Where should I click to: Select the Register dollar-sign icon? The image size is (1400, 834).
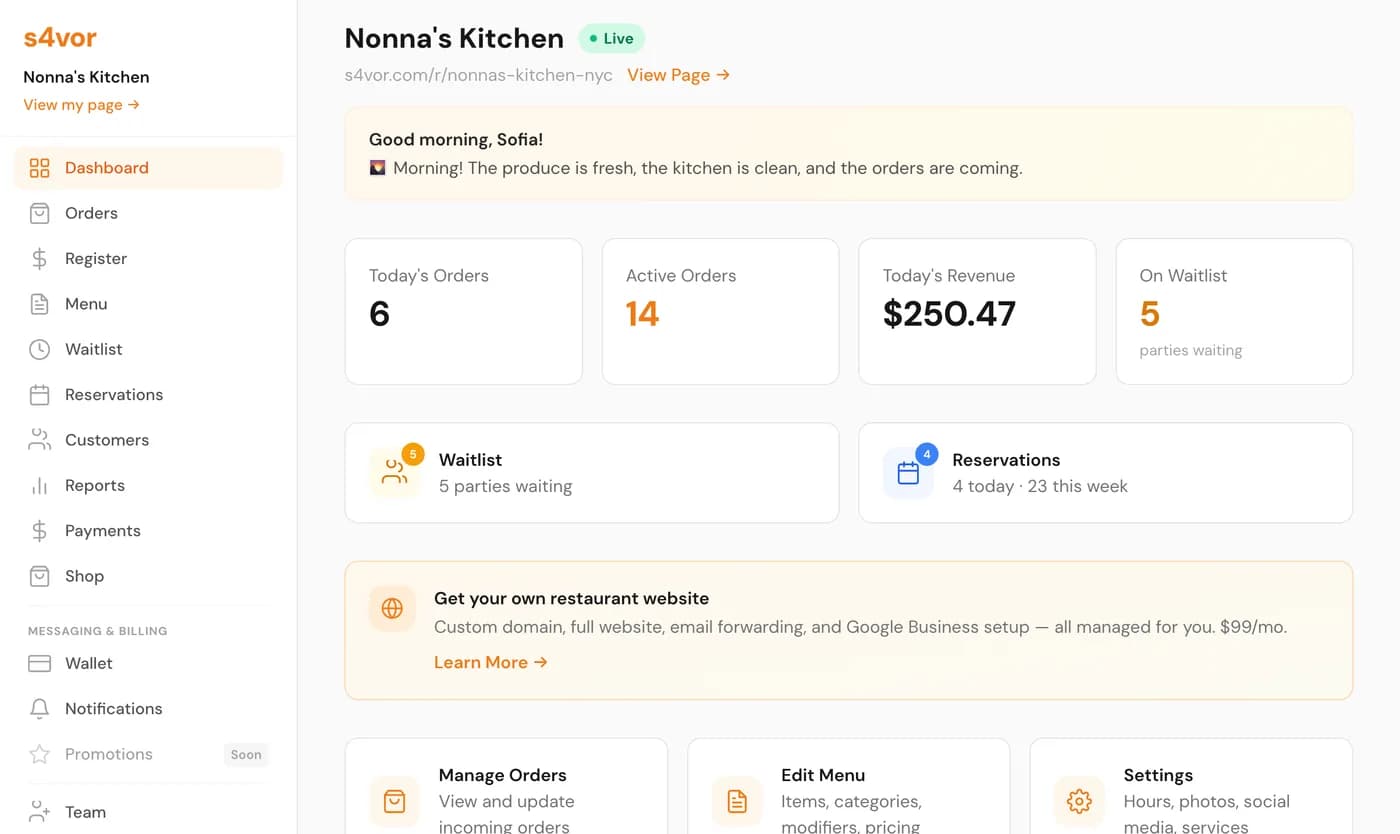pyautogui.click(x=40, y=258)
